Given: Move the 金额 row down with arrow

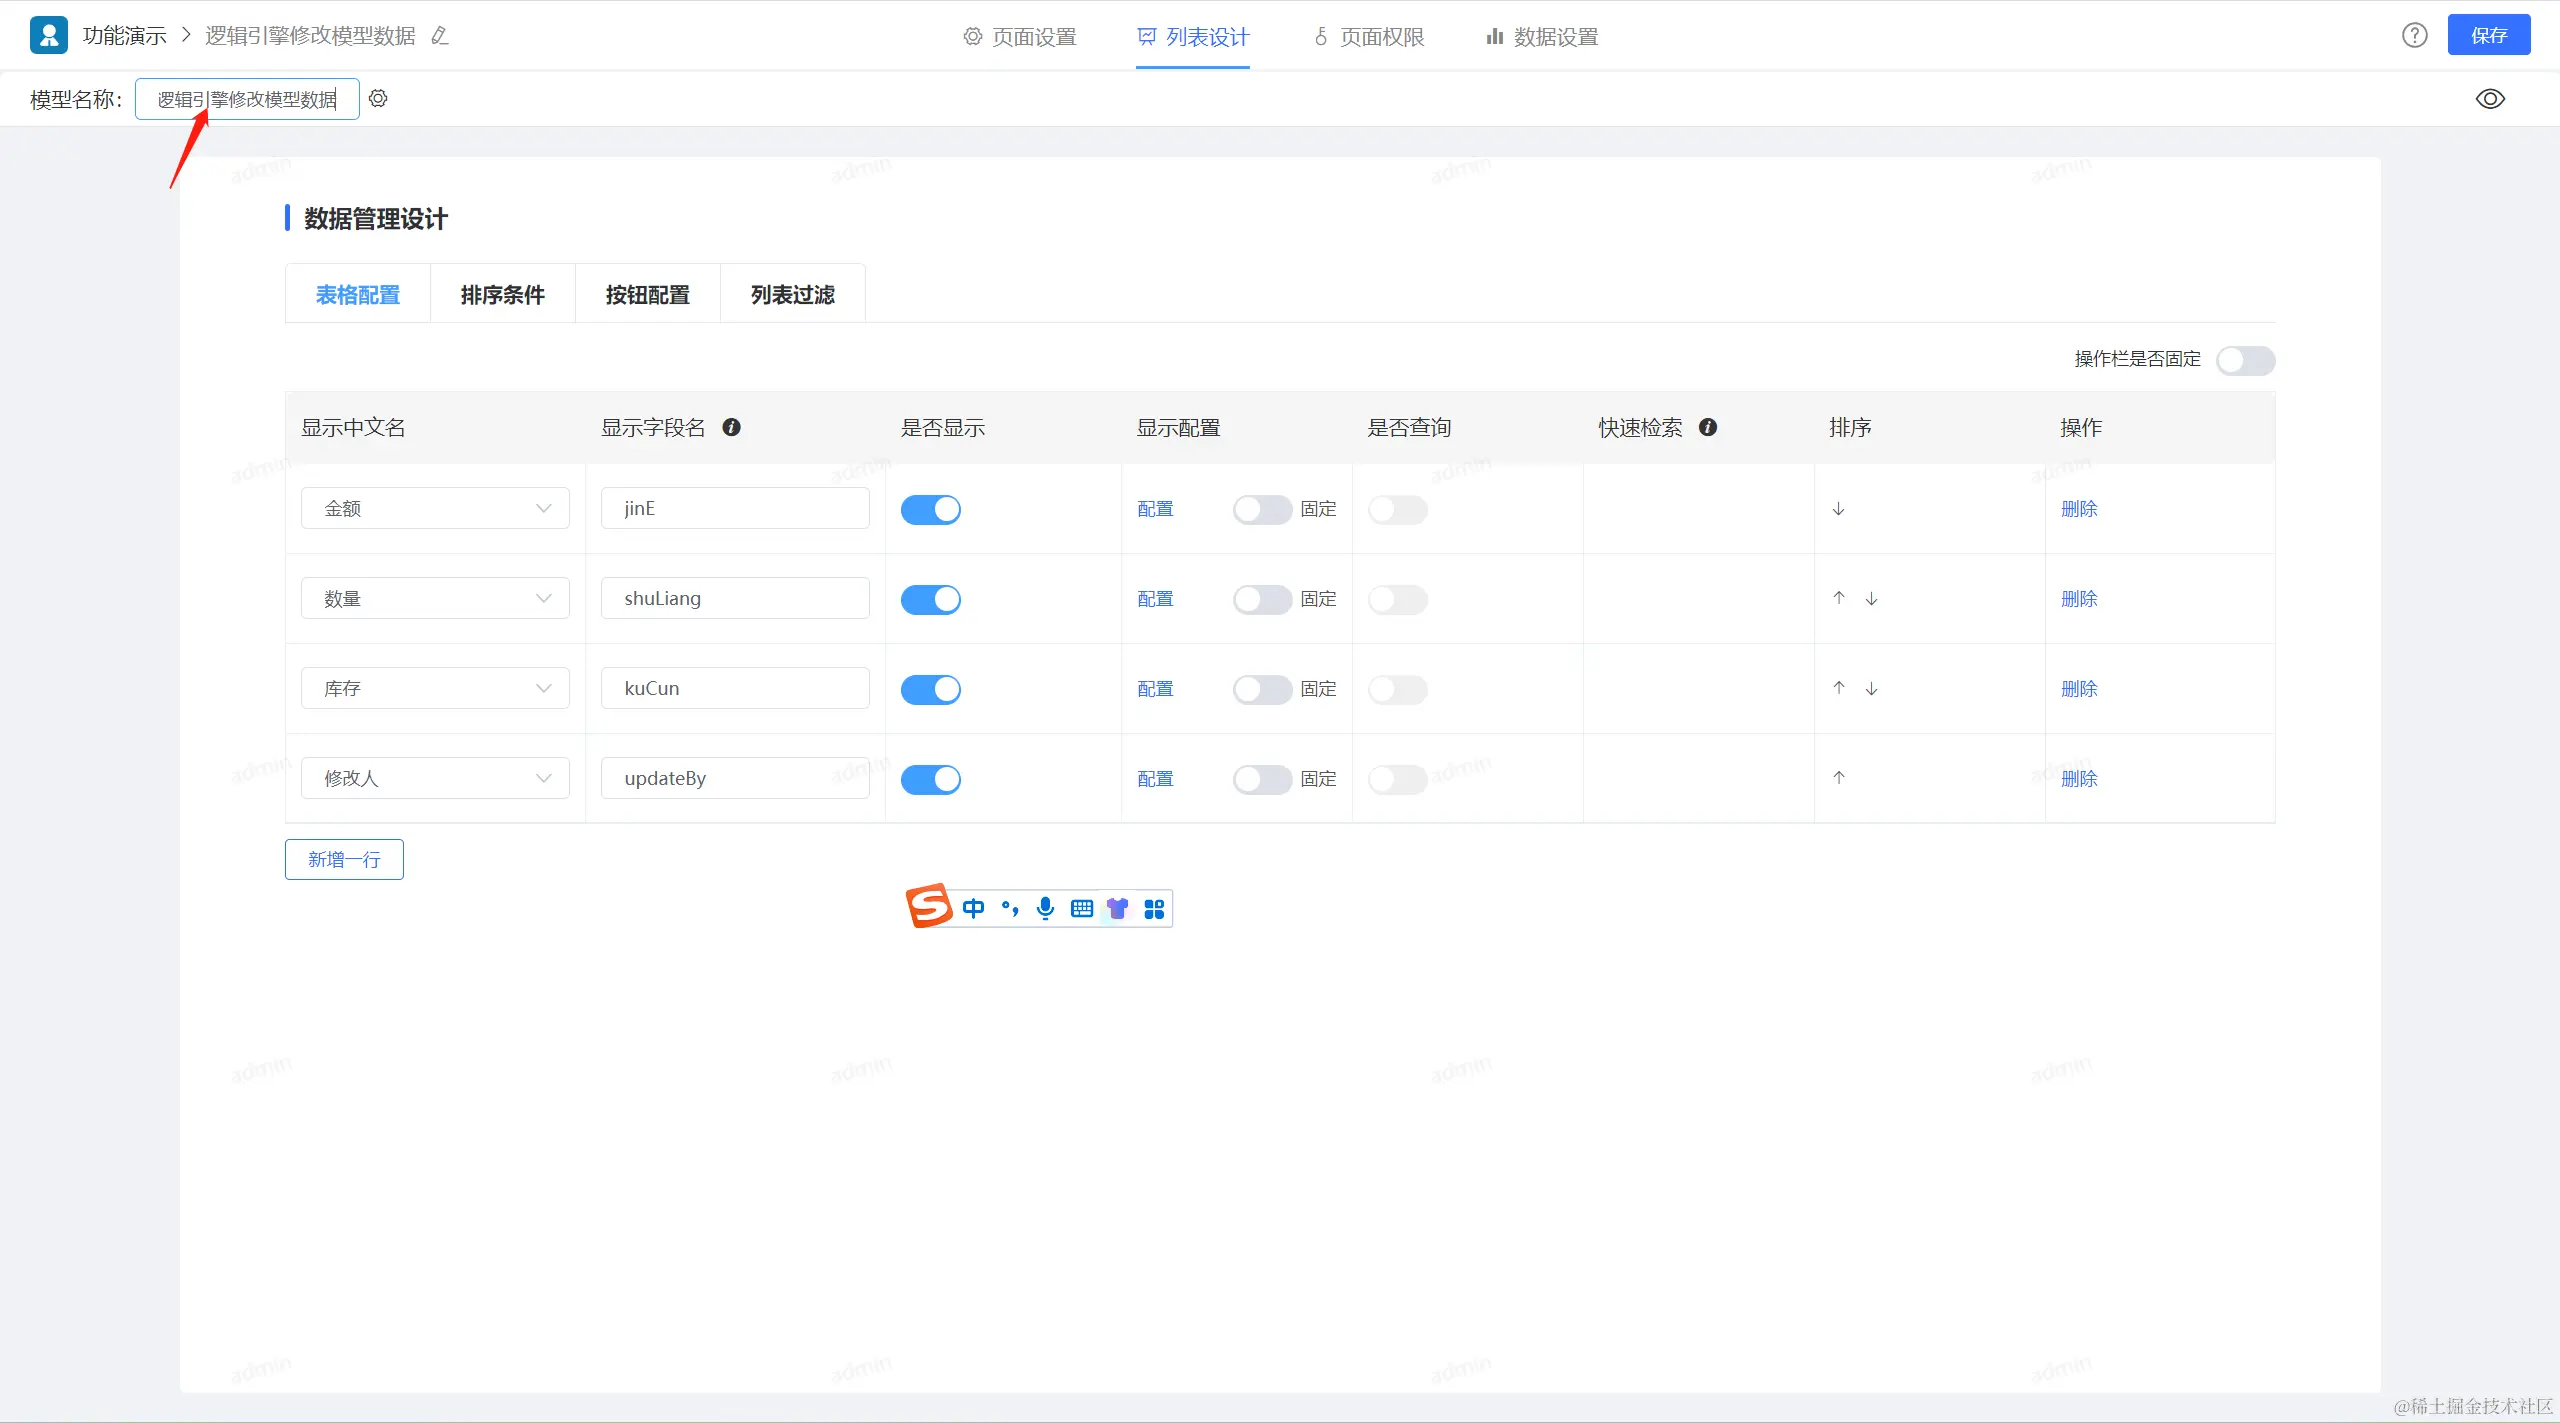Looking at the screenshot, I should [x=1838, y=509].
